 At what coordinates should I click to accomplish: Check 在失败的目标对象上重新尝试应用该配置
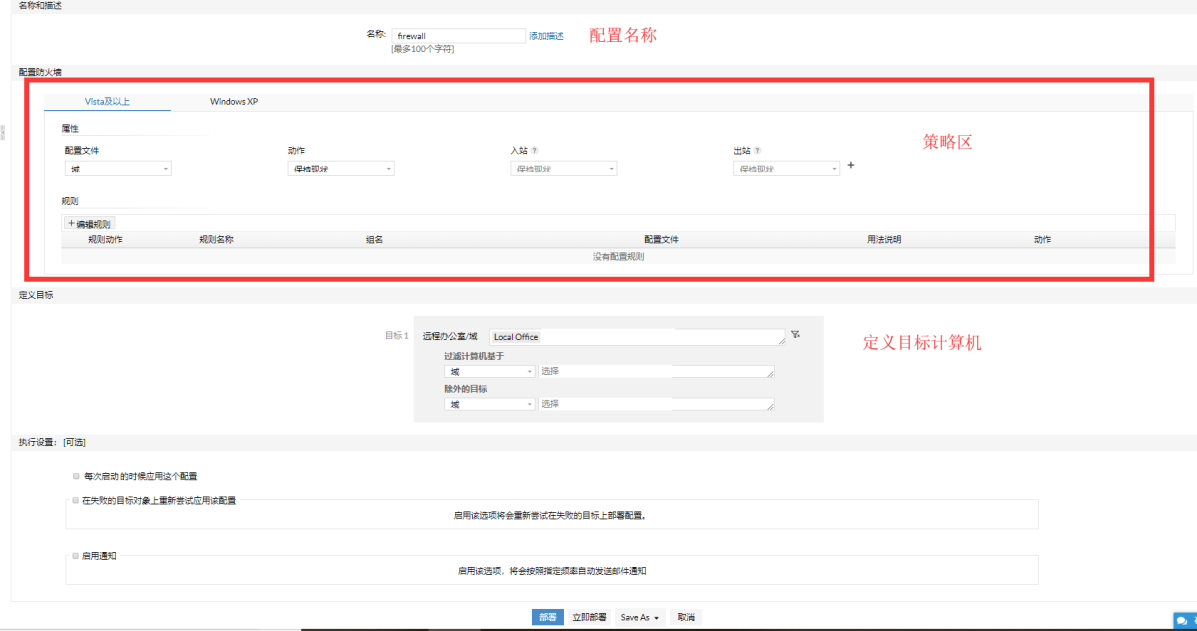[76, 501]
